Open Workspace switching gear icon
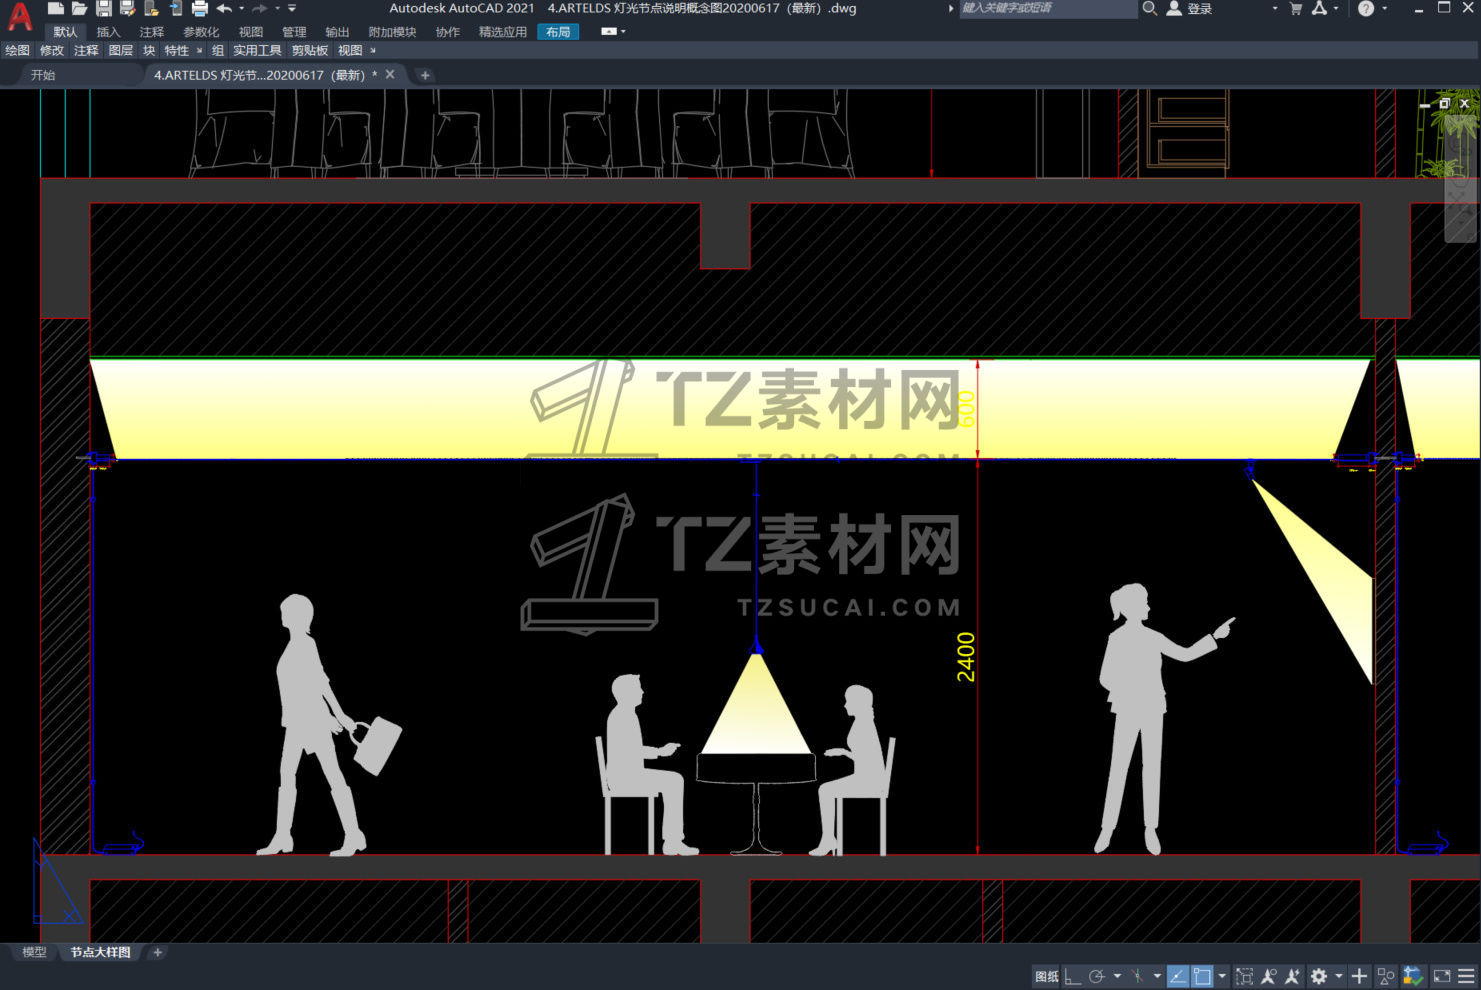 click(x=1319, y=976)
